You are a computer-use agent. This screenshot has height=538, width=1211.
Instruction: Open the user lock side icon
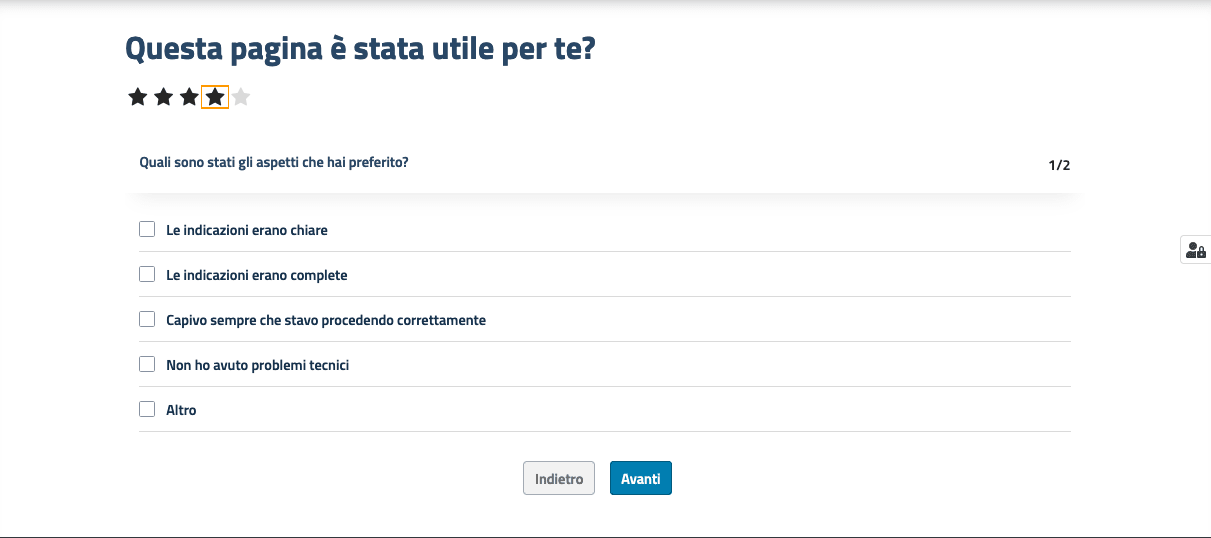coord(1195,250)
